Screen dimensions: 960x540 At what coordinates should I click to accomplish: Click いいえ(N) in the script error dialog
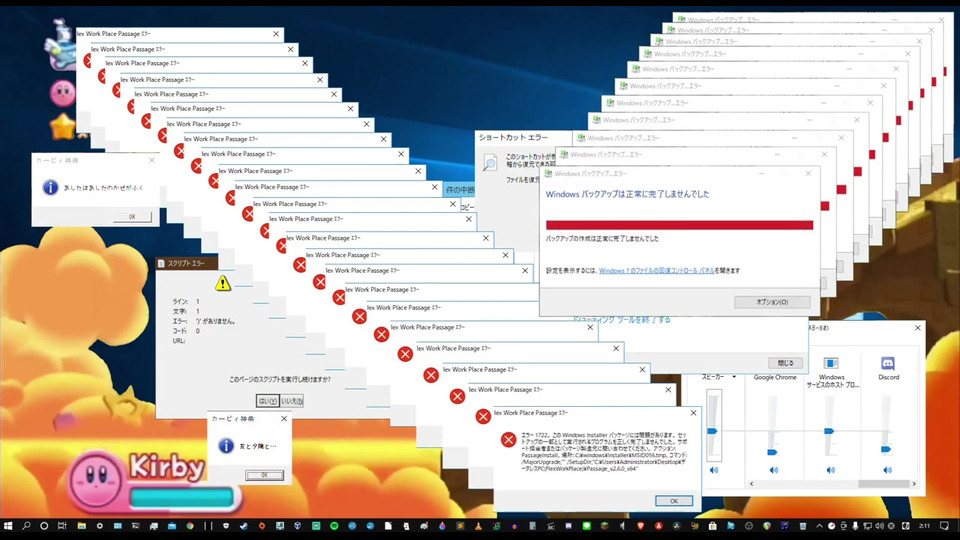[x=292, y=401]
